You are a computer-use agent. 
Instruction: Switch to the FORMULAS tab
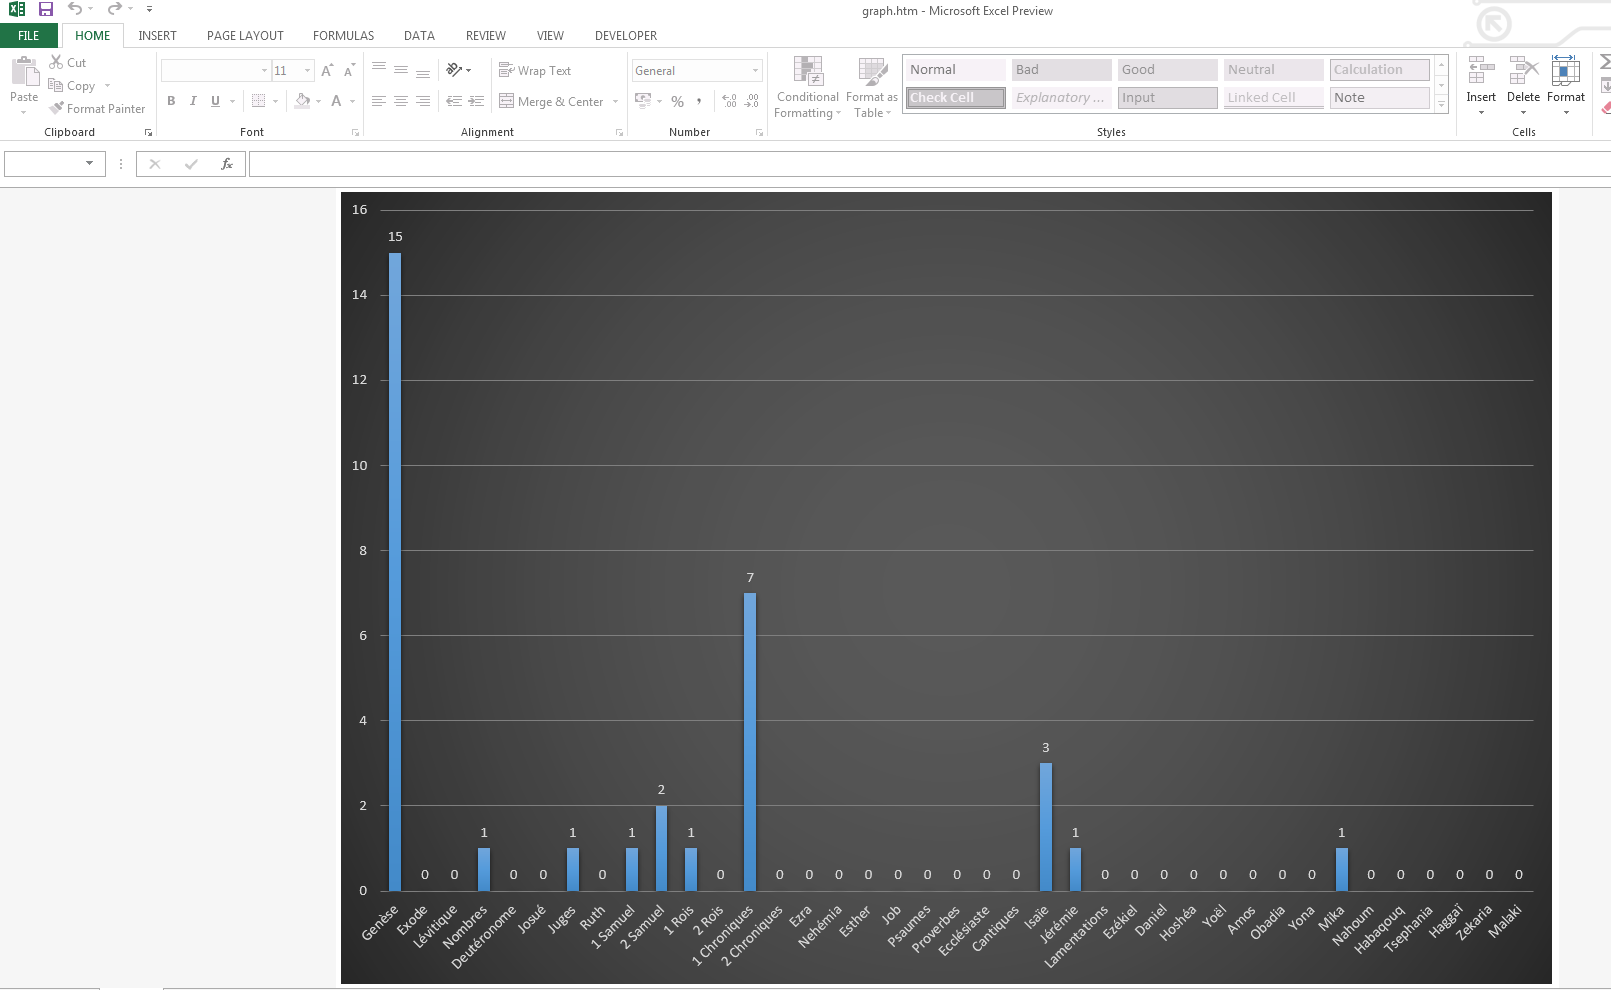[x=343, y=35]
